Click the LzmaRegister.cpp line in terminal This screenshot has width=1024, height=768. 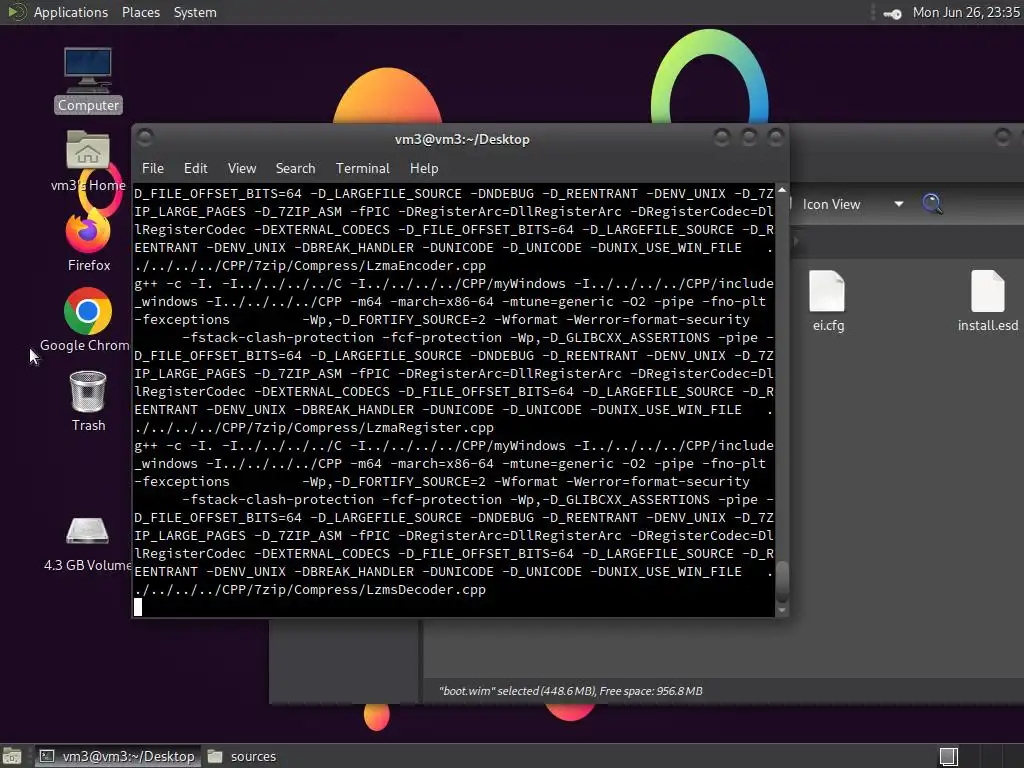pos(314,428)
